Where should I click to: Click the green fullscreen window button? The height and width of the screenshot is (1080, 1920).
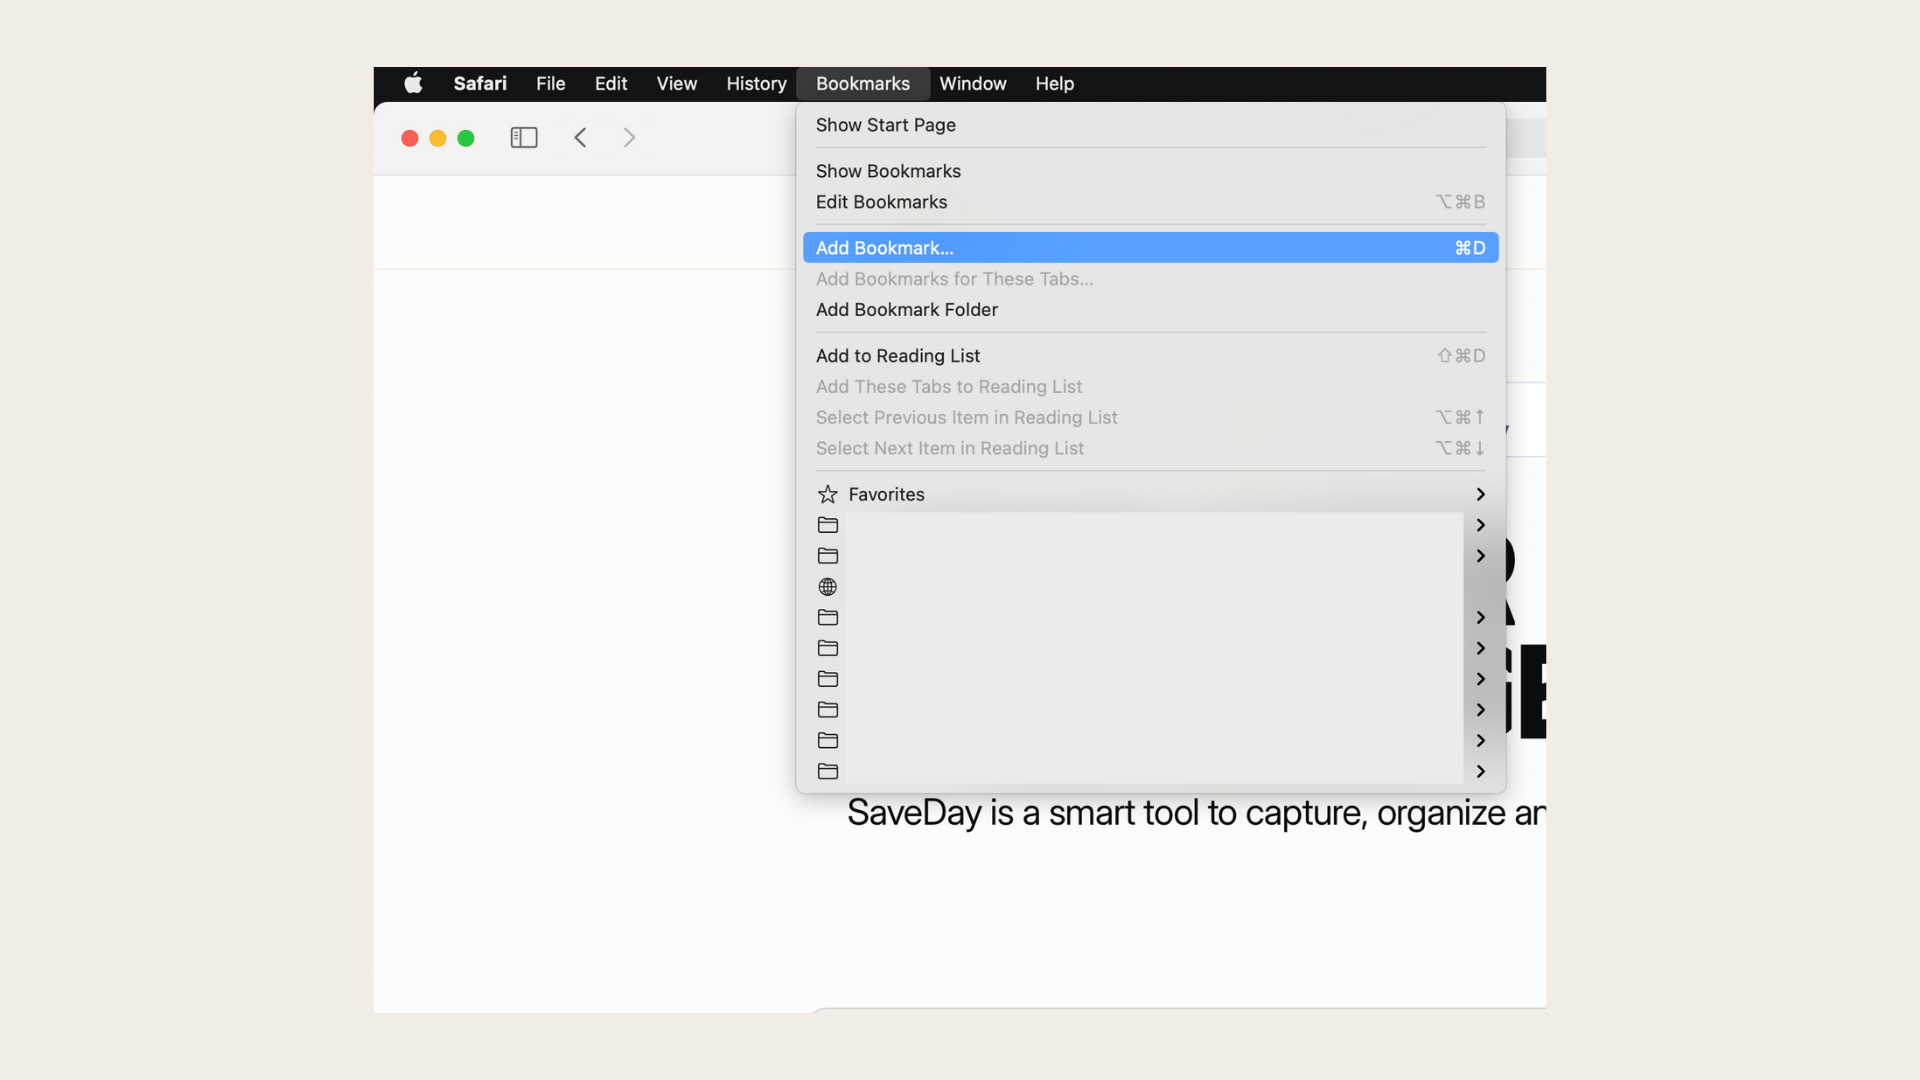(x=466, y=138)
